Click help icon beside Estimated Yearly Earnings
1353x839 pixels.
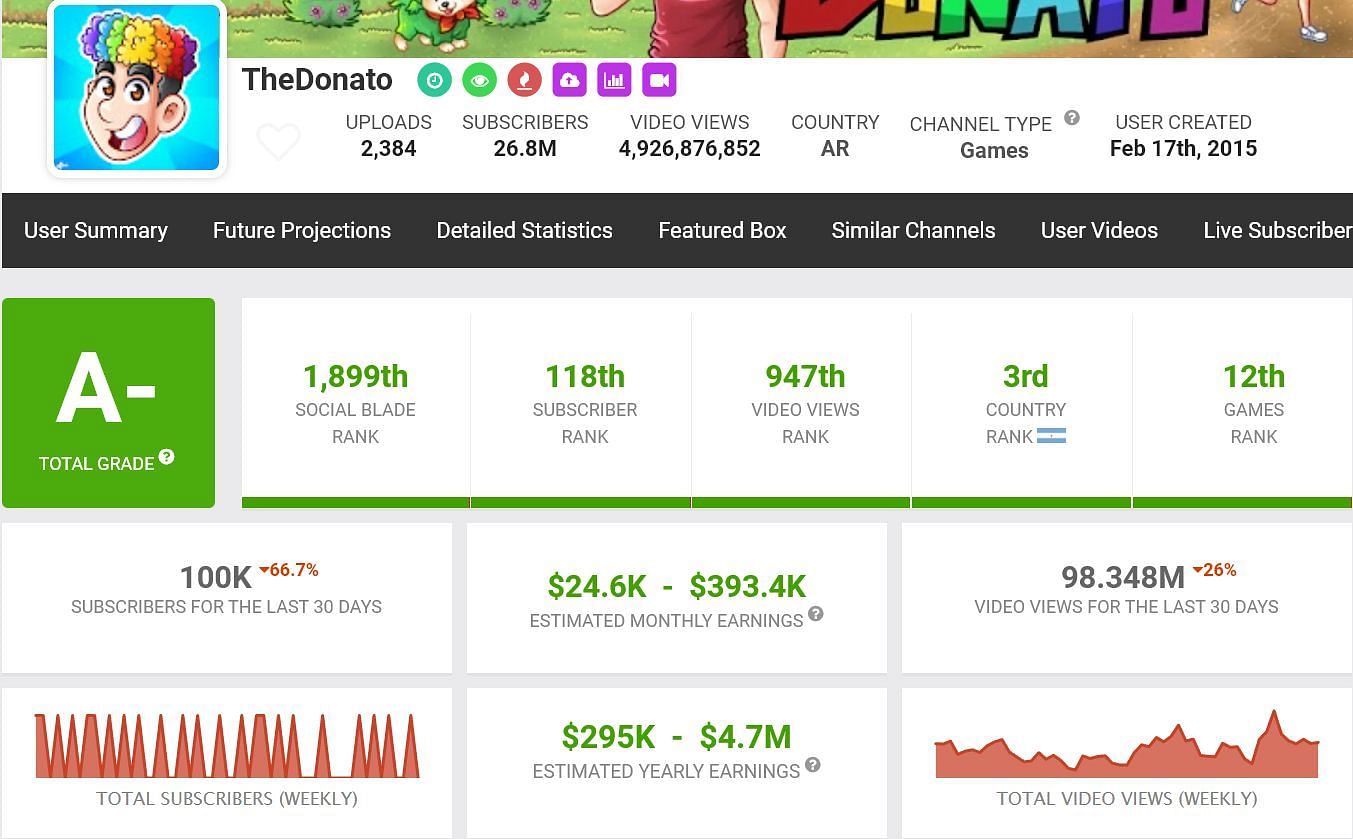click(813, 764)
